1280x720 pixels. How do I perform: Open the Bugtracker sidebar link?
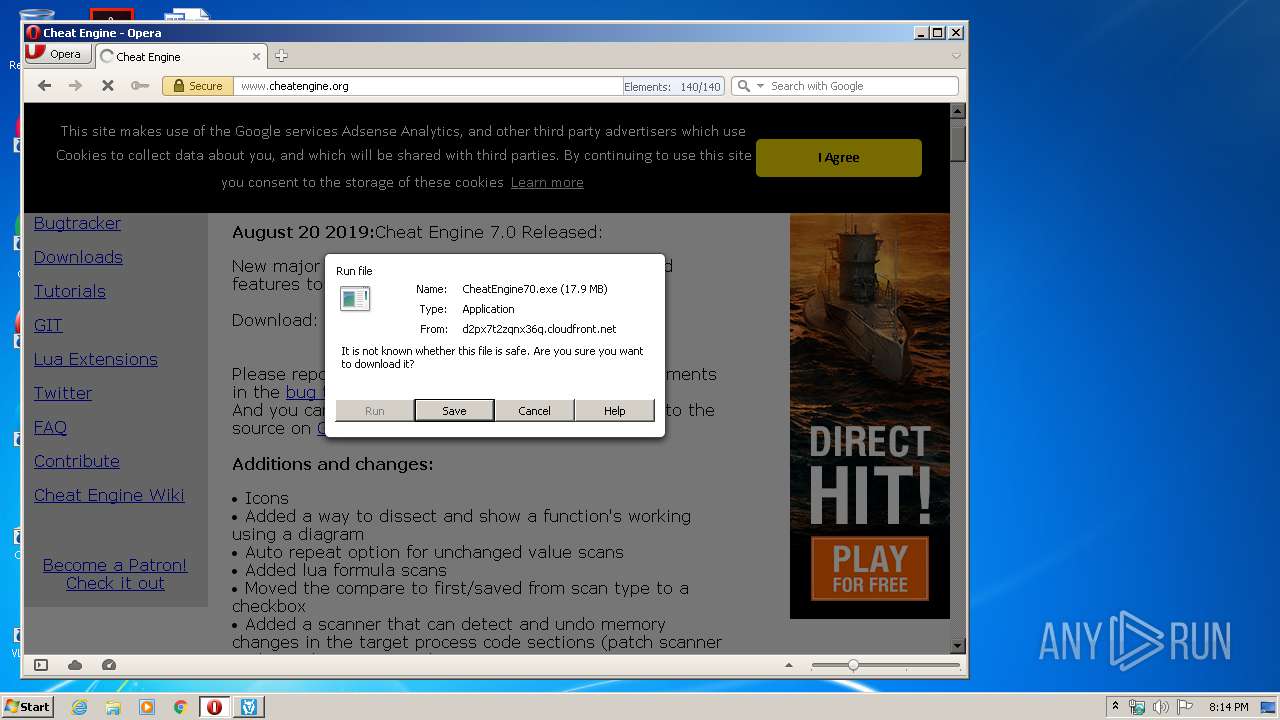coord(77,223)
